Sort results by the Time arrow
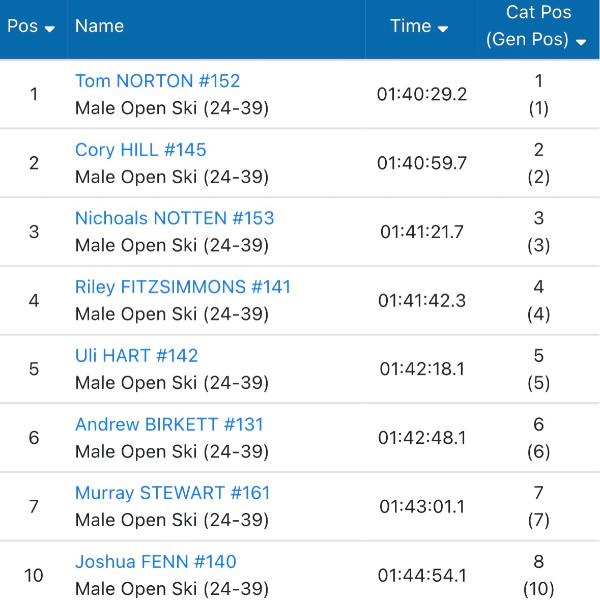The width and height of the screenshot is (600, 600). point(444,28)
